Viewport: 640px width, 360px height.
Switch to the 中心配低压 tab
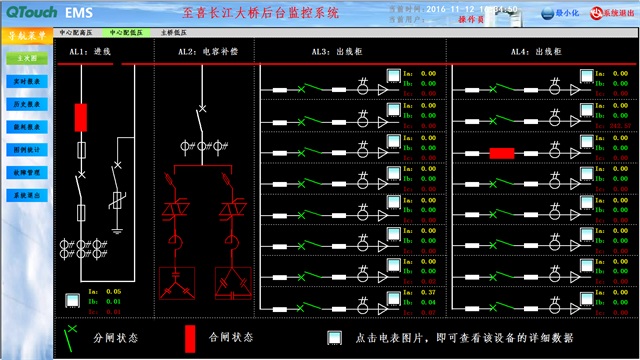point(126,33)
